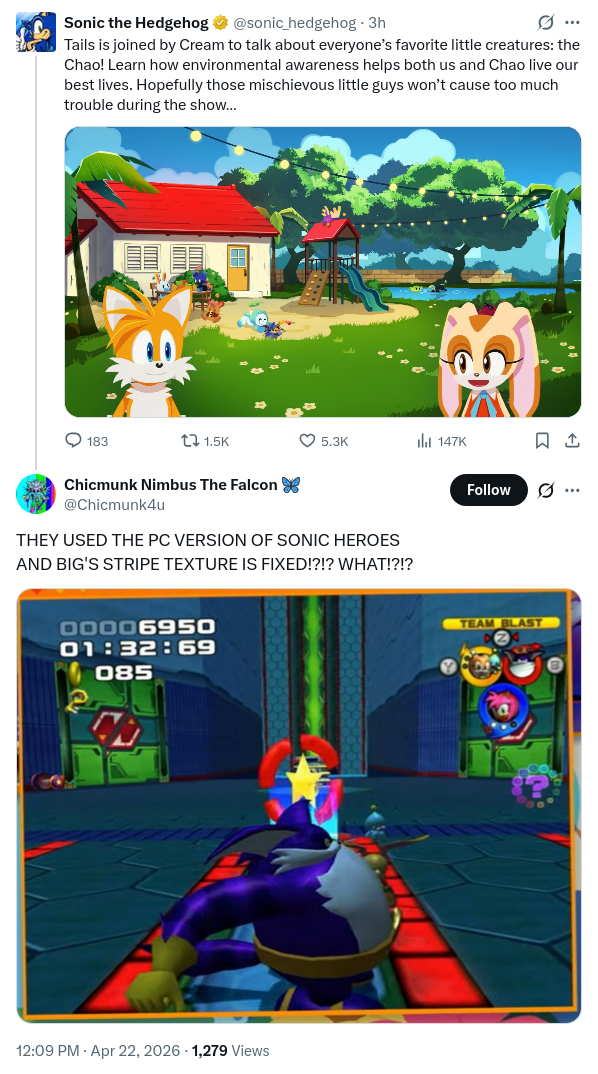Viewport: 598px width, 1074px height.
Task: Open Sonic the Hedgehog profile avatar
Action: [36, 32]
